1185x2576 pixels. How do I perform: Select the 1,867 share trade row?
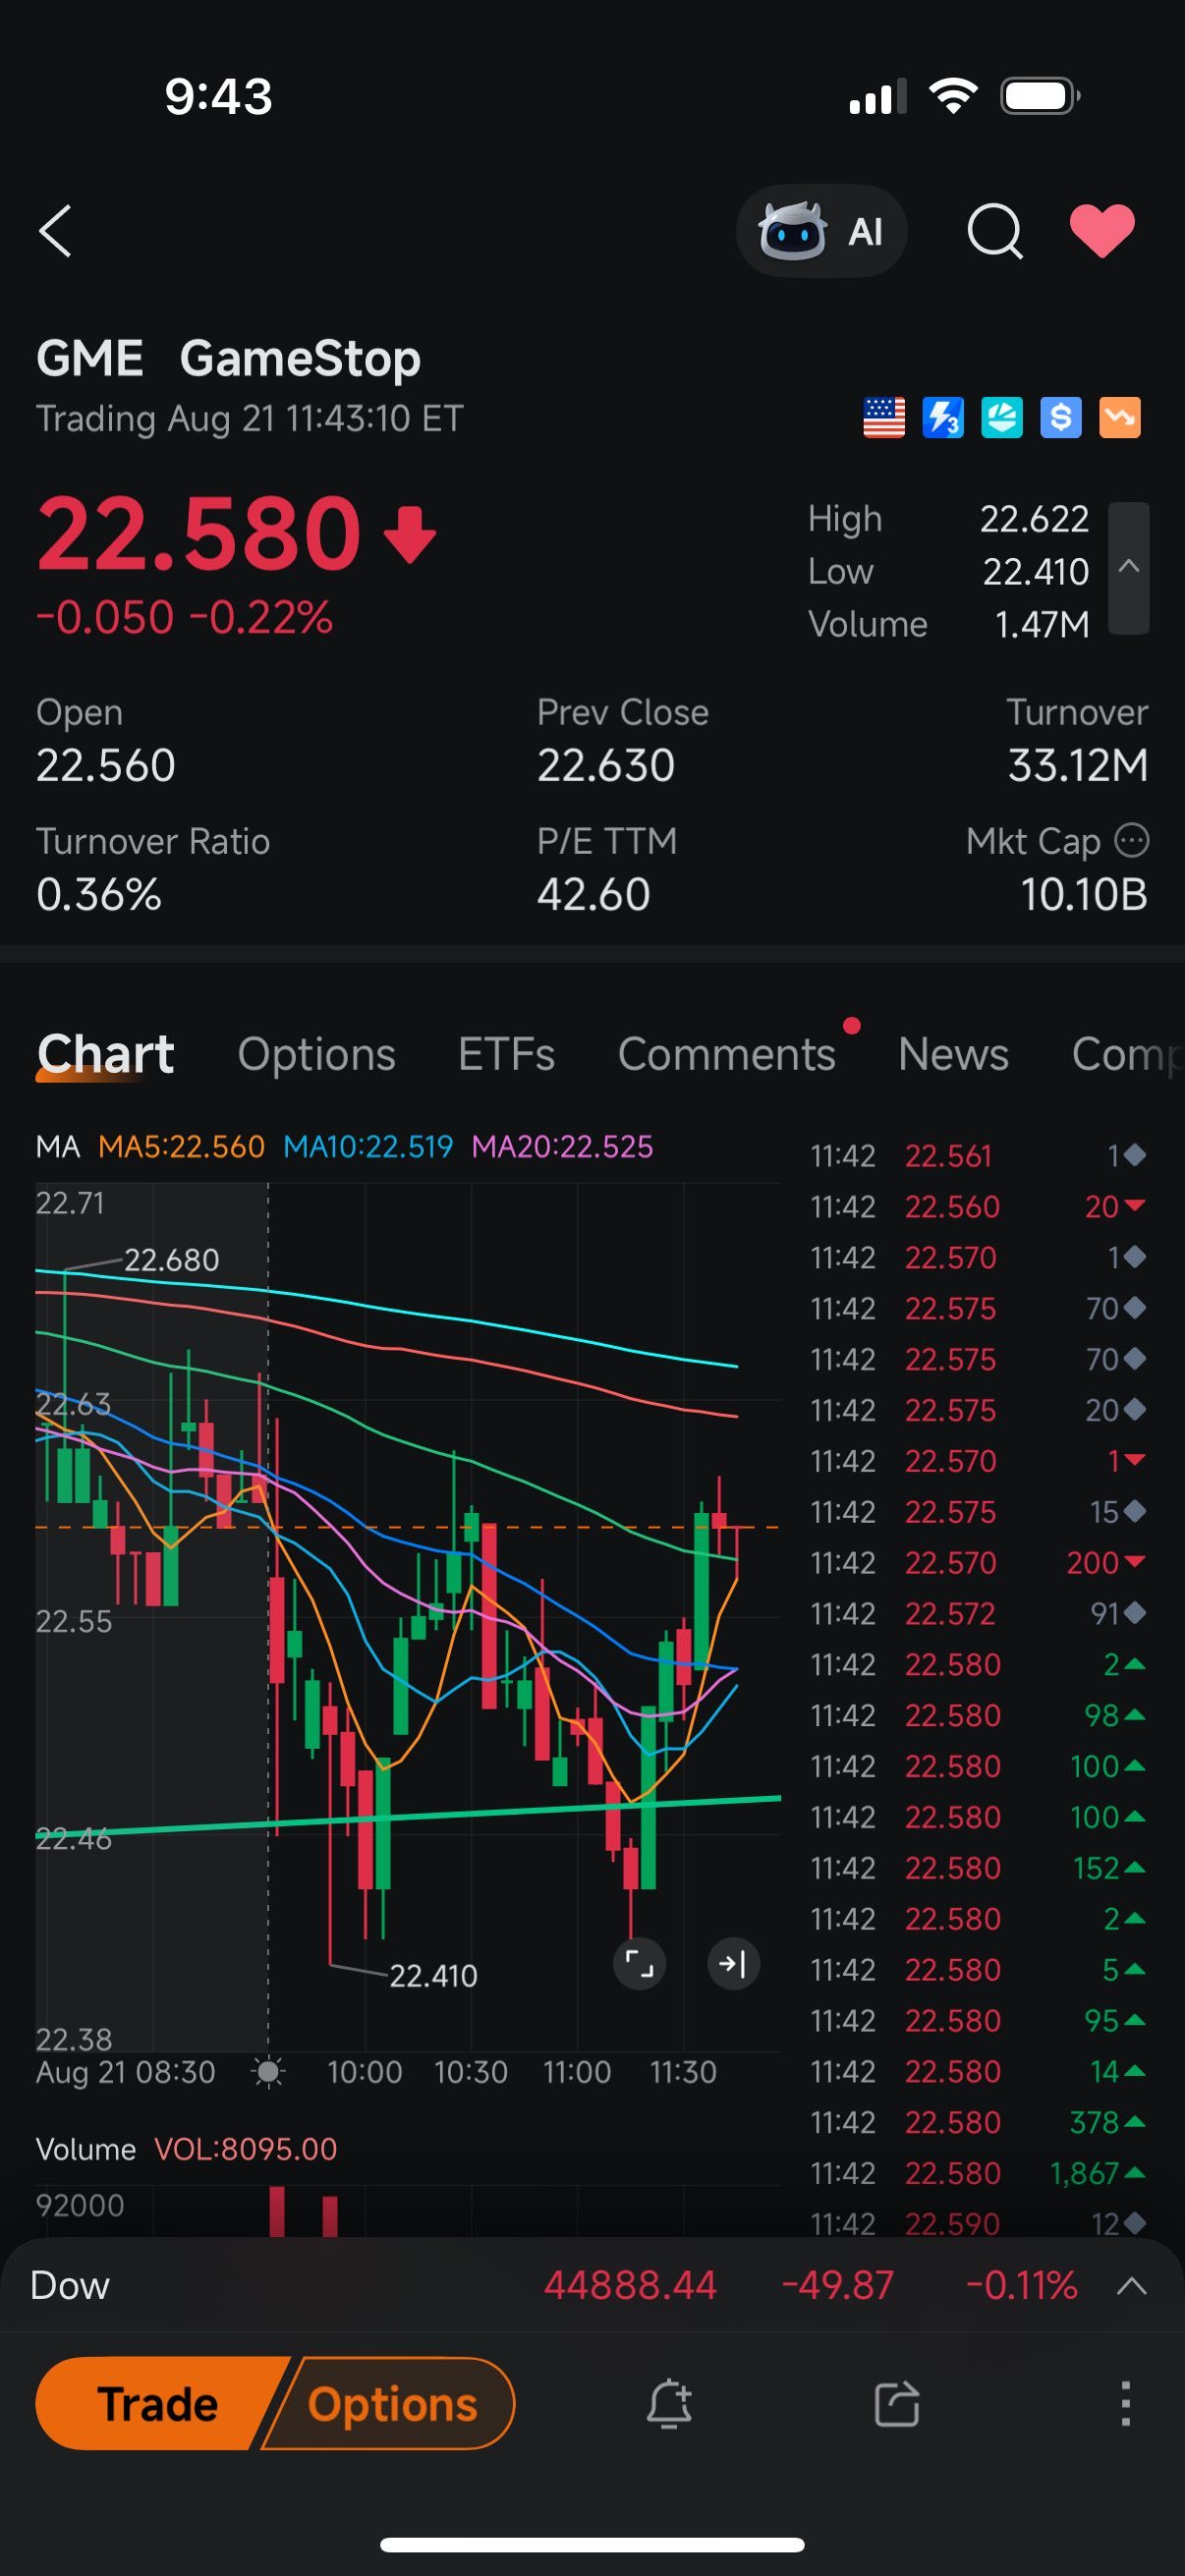pyautogui.click(x=978, y=2173)
